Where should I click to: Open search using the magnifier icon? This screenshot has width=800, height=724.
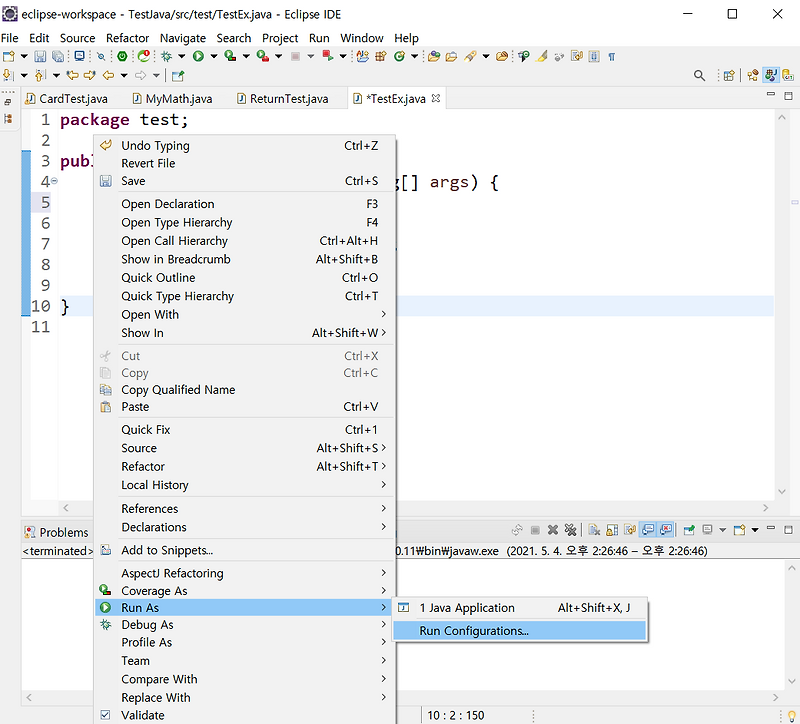[x=700, y=73]
